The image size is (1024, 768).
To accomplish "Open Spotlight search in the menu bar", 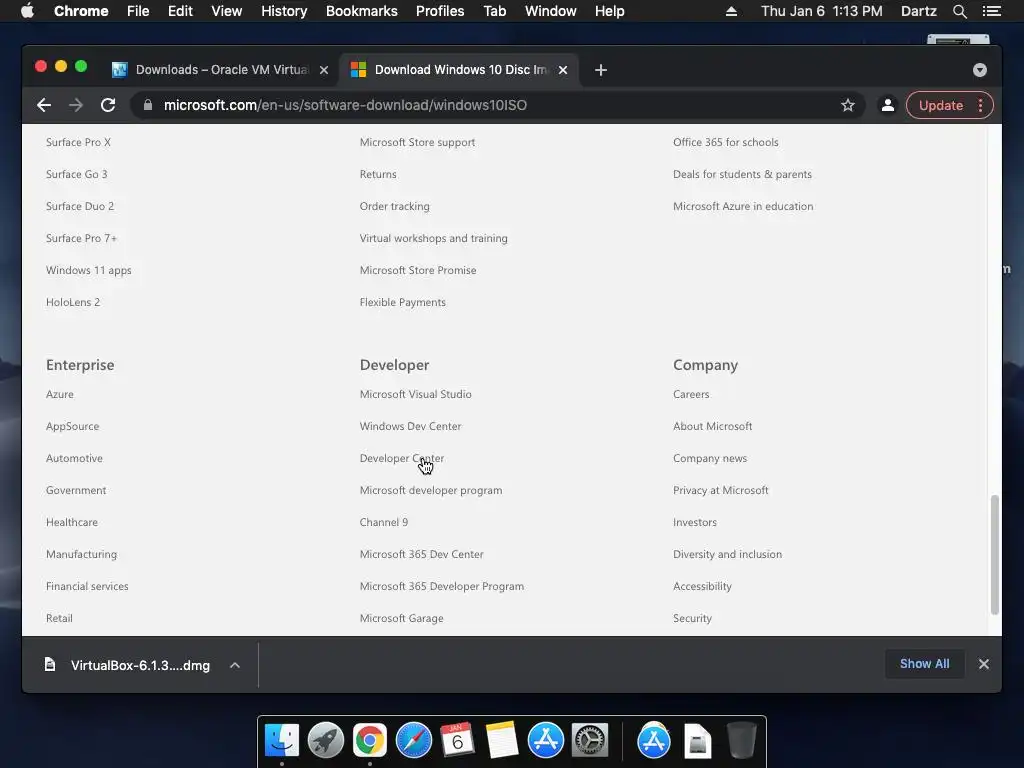I will point(959,11).
